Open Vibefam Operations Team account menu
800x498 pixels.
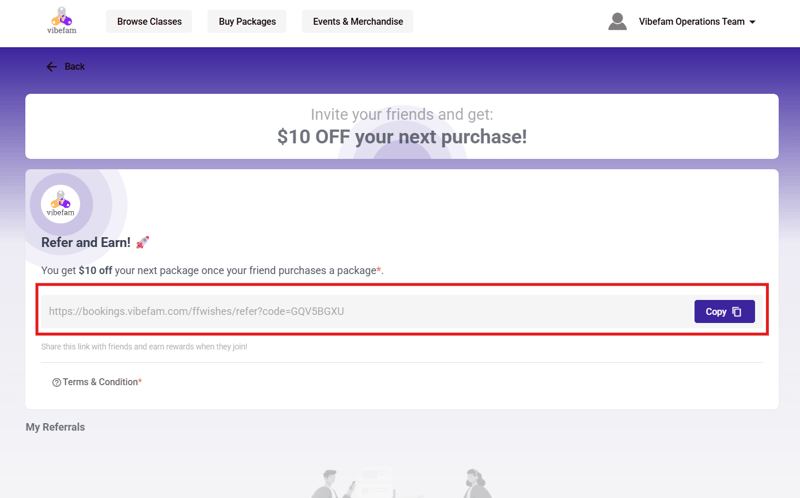coord(691,21)
